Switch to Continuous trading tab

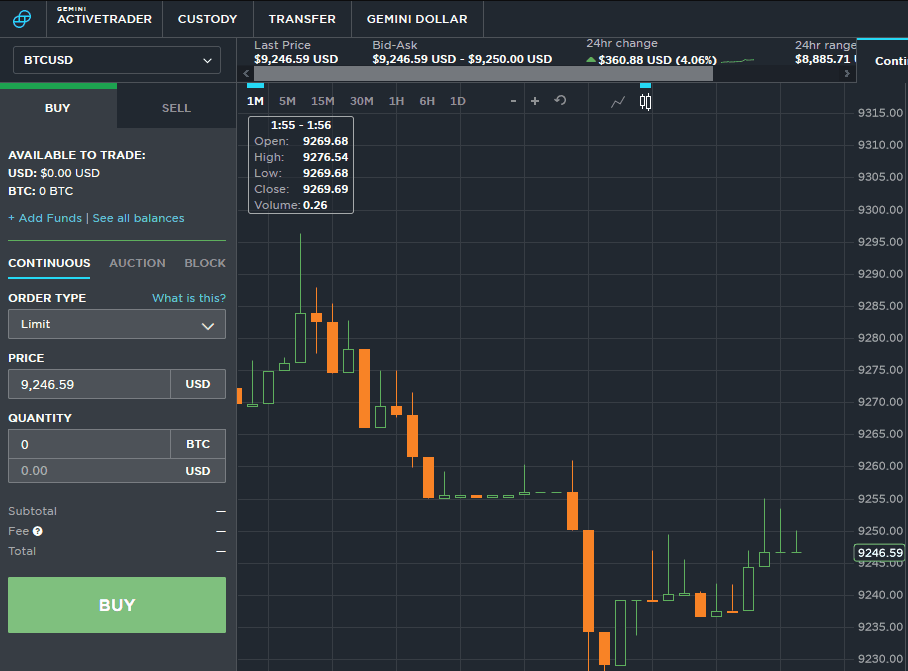tap(49, 263)
